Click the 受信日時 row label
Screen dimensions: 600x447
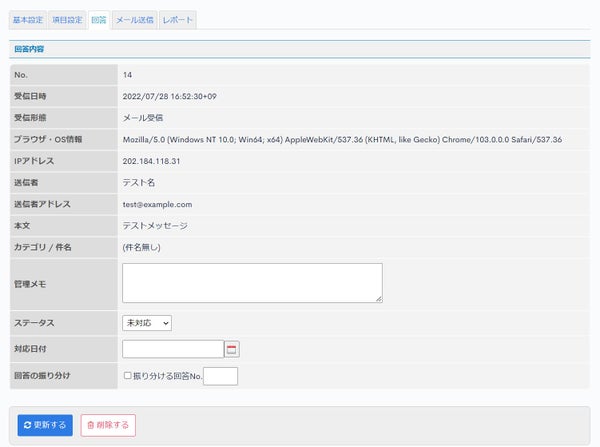pyautogui.click(x=30, y=96)
